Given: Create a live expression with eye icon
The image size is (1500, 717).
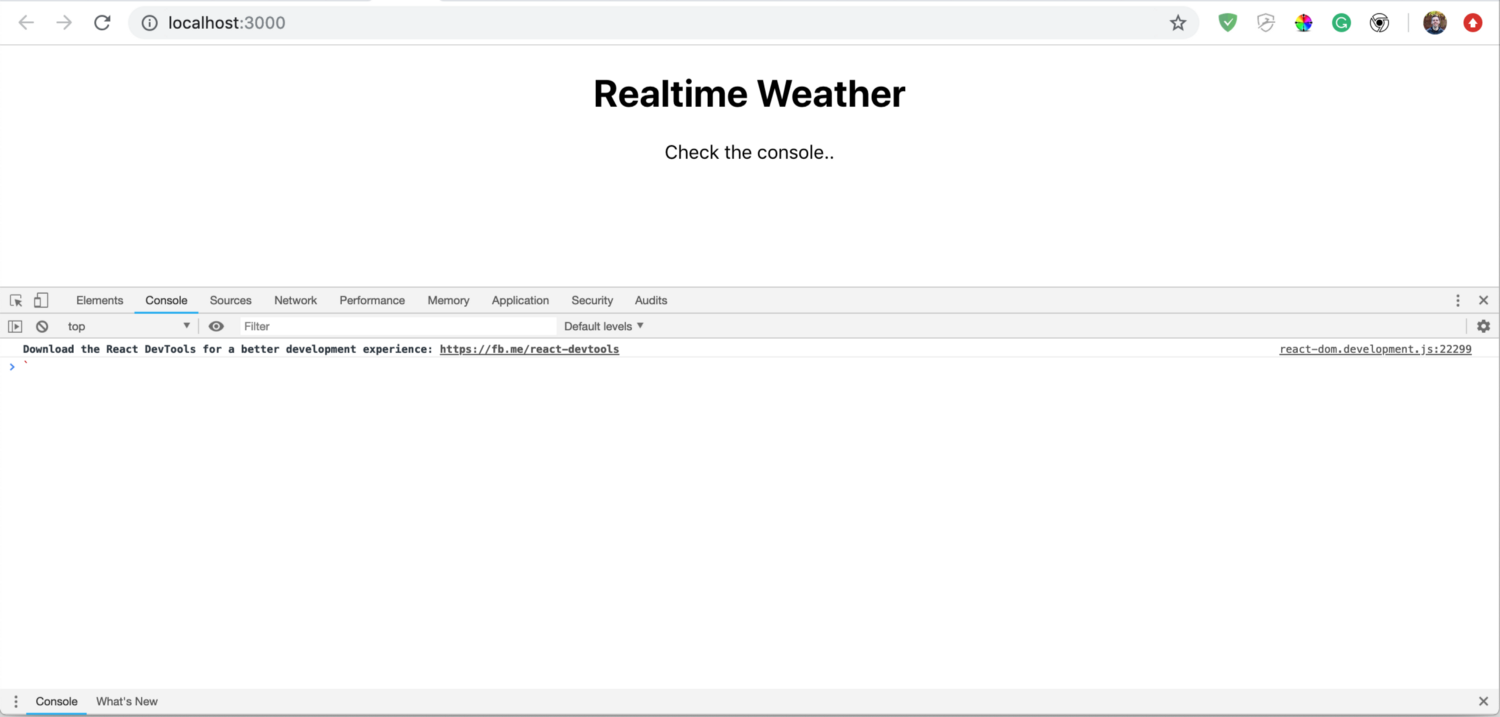Looking at the screenshot, I should click(x=216, y=326).
